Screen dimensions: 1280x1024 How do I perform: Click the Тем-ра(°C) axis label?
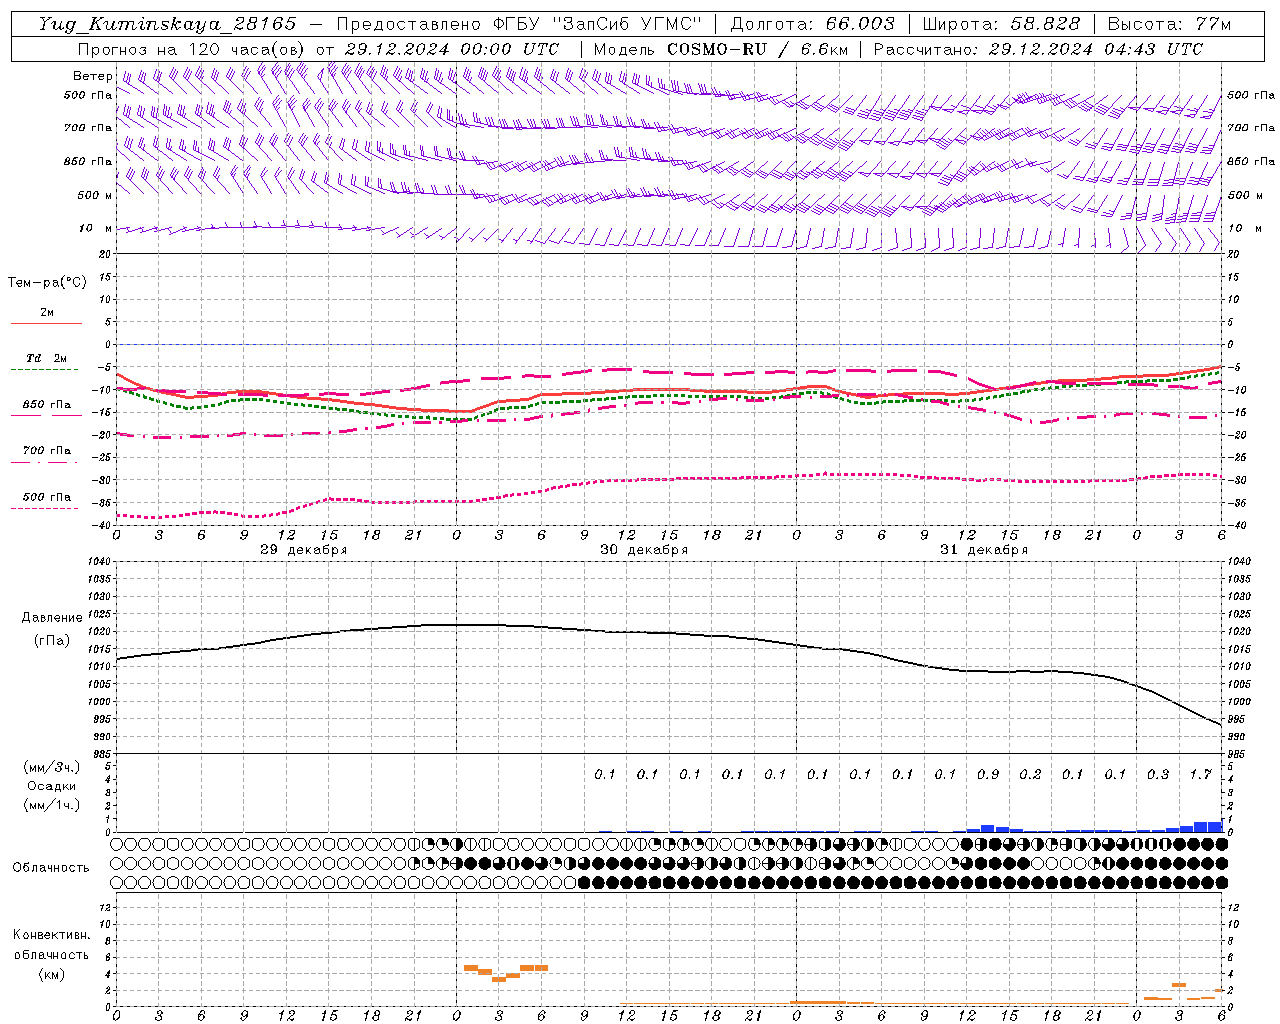point(47,283)
